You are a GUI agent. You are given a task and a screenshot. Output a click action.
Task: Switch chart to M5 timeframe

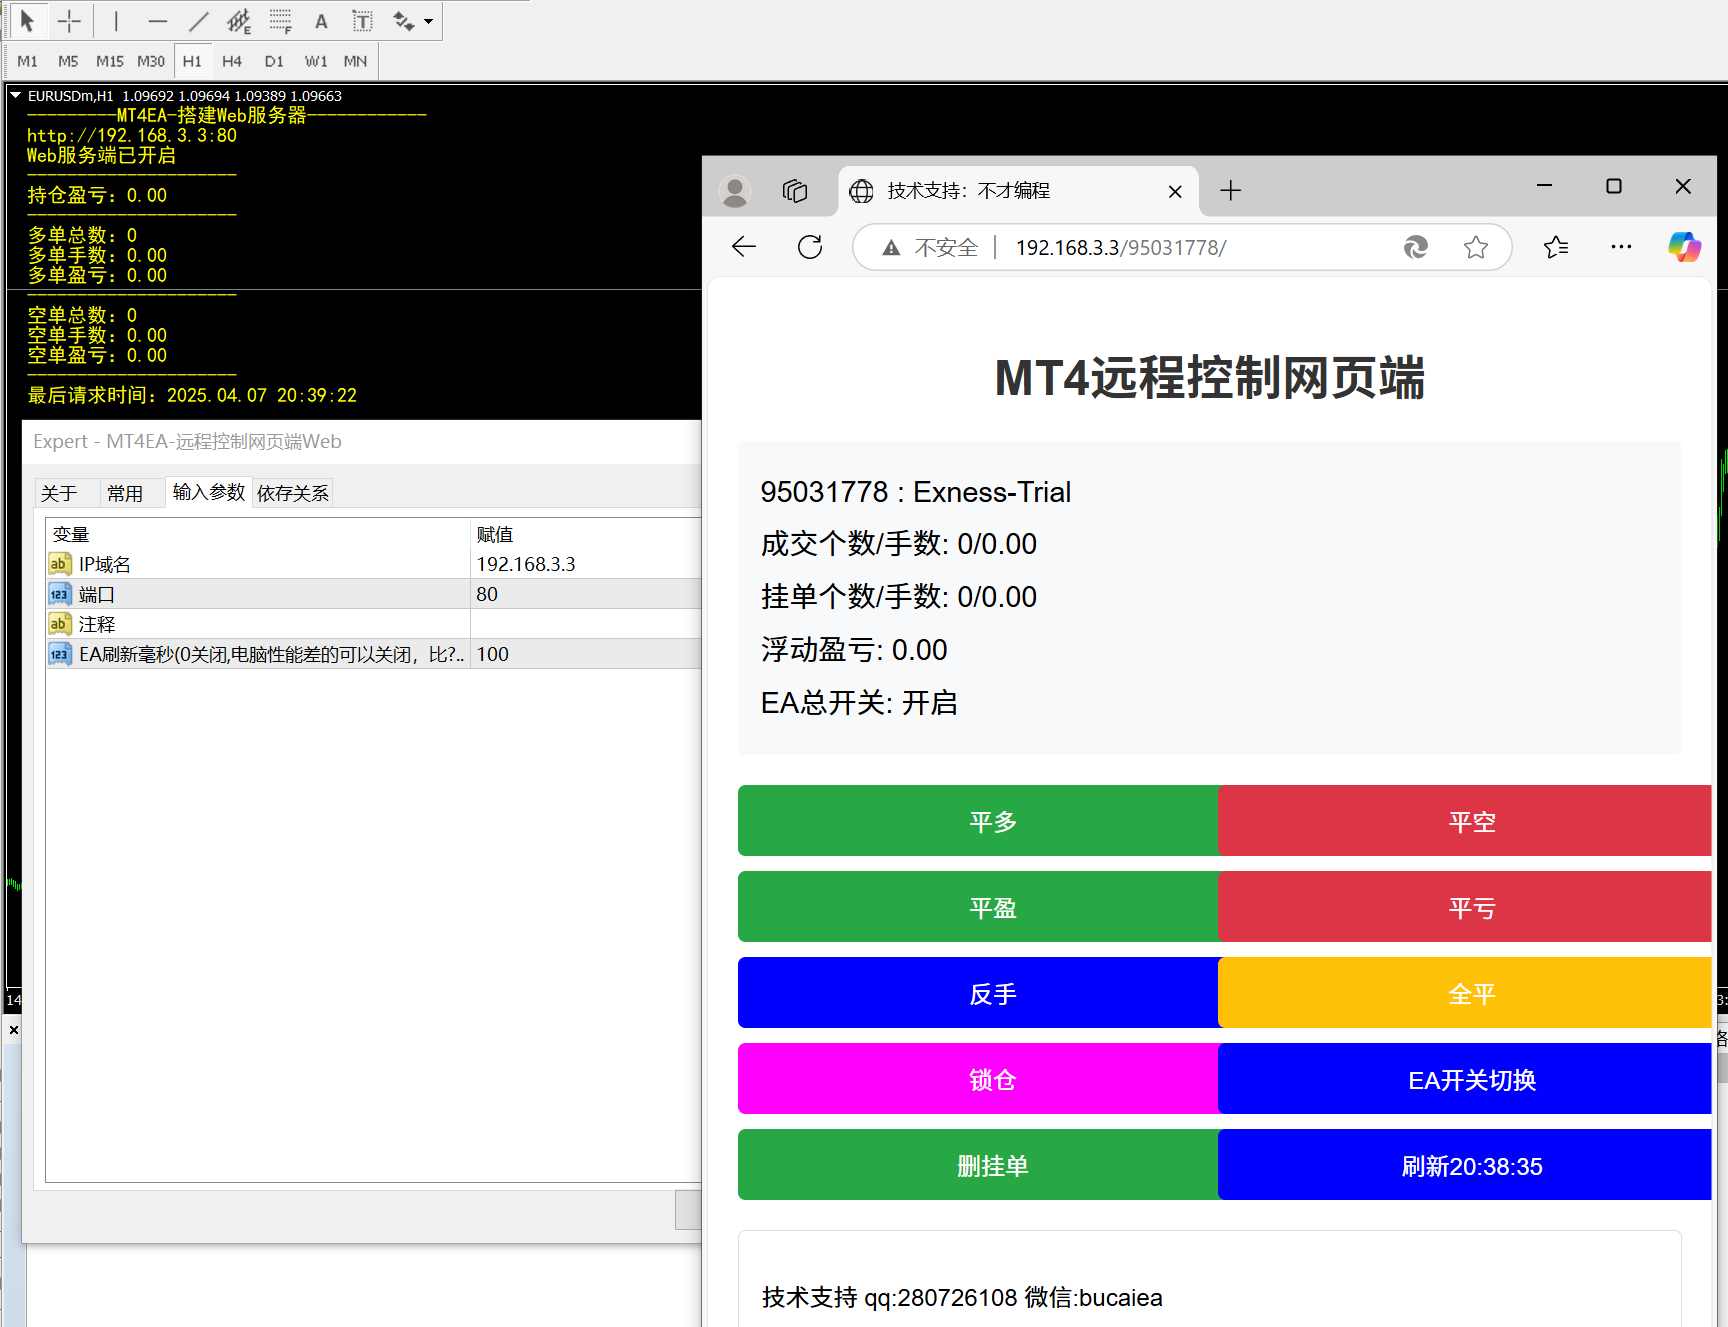[68, 61]
